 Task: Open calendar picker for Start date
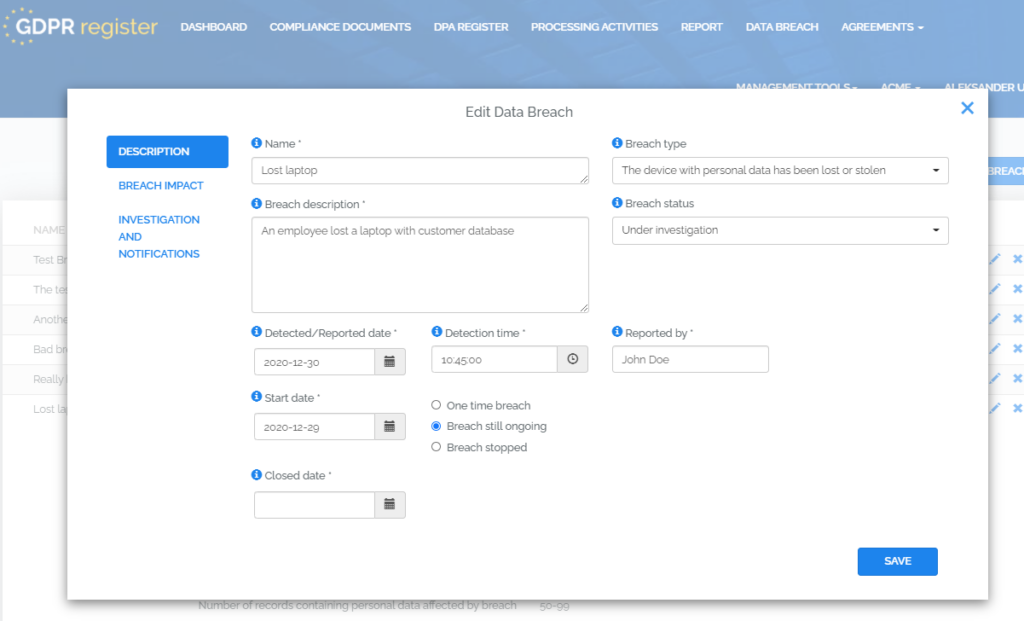tap(390, 427)
